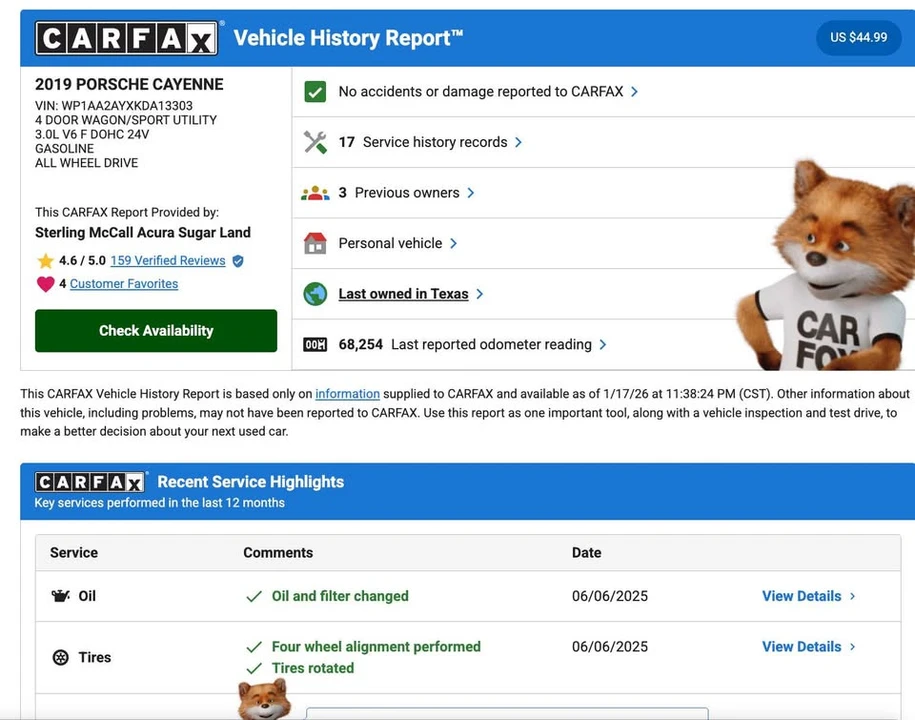Click the chevron next to Tires View Details
Image resolution: width=915 pixels, height=720 pixels.
click(853, 647)
